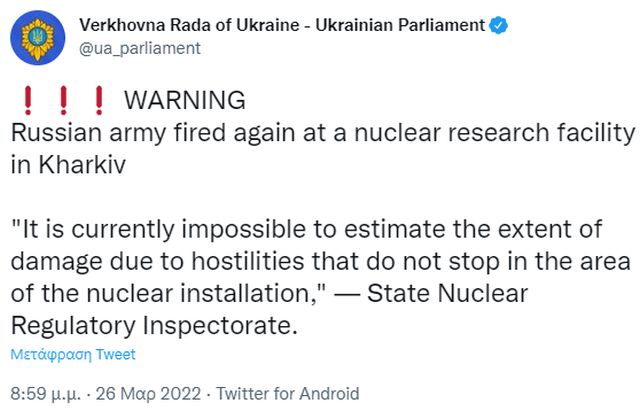
Task: Click the words "State Nuclear" in the tweet
Action: [463, 294]
